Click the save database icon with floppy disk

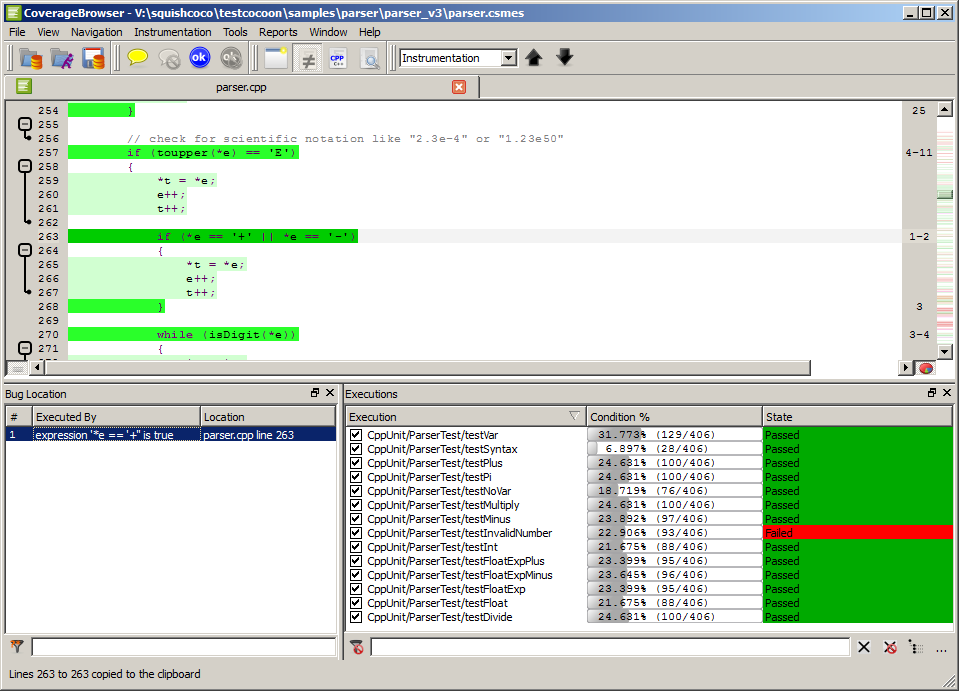[94, 58]
